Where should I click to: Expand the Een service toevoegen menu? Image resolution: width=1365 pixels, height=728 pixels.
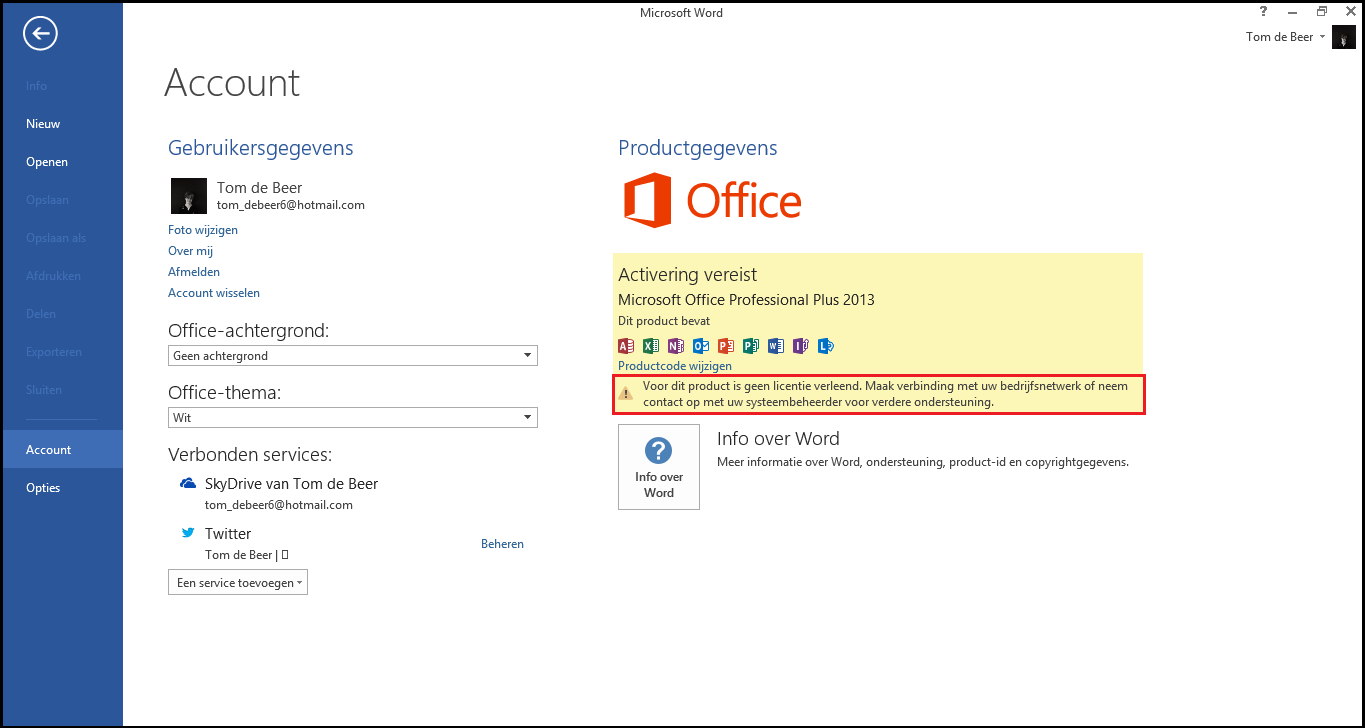[x=238, y=582]
